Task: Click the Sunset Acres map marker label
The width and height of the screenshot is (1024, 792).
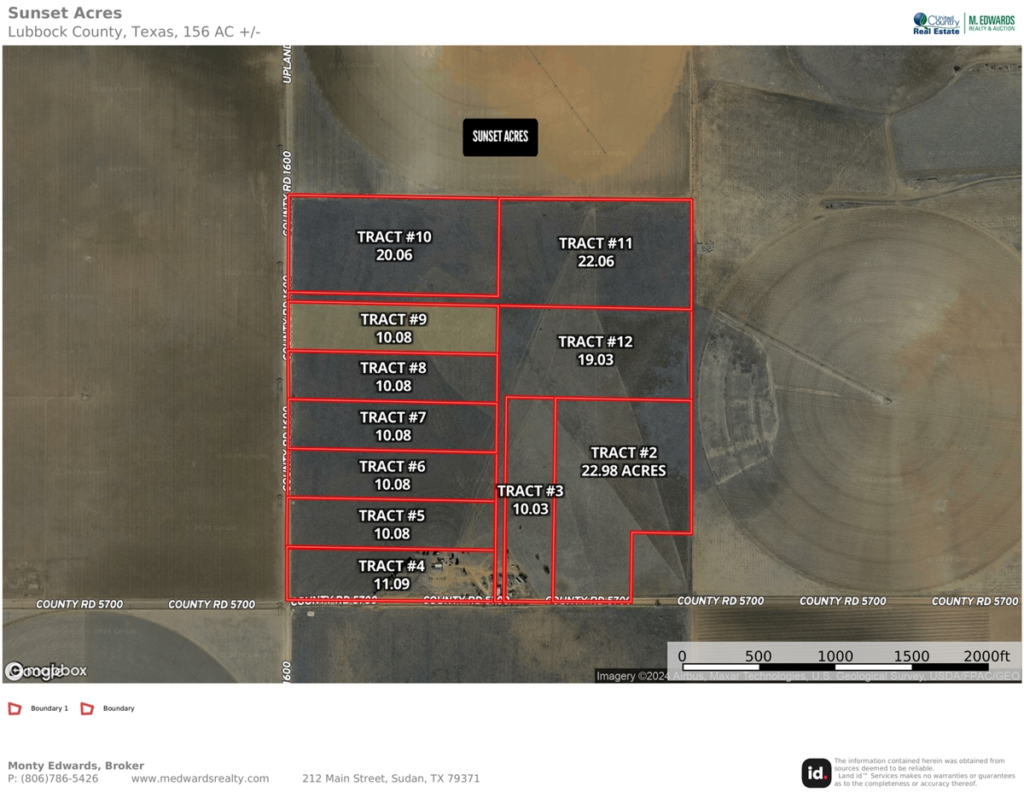Action: (500, 138)
